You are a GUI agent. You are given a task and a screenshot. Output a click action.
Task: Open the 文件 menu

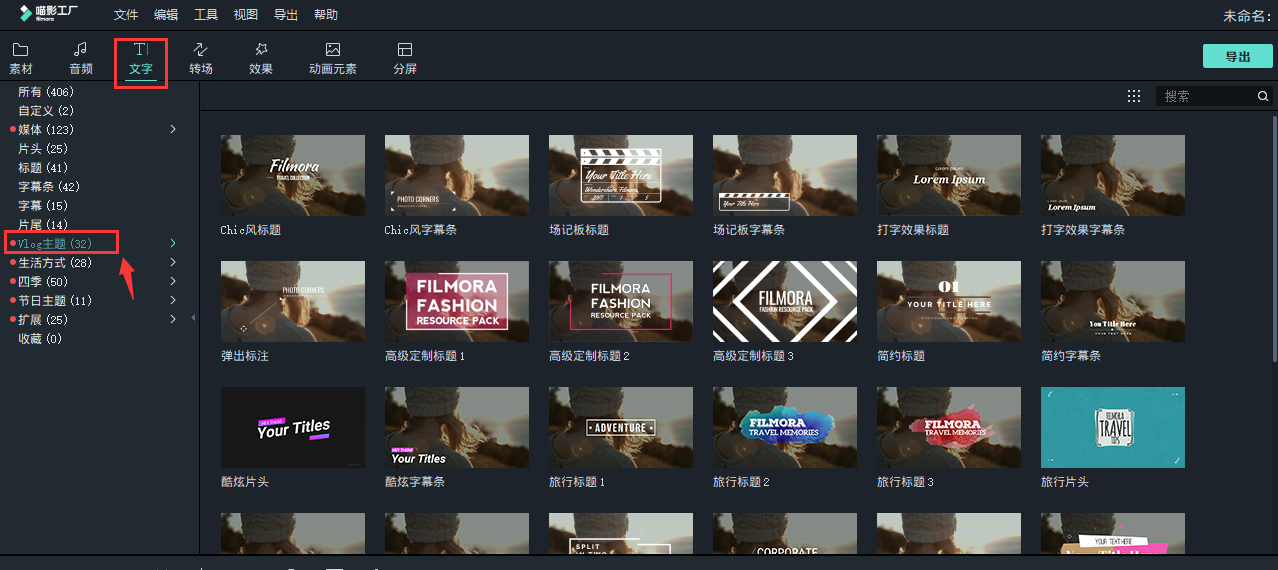point(126,15)
